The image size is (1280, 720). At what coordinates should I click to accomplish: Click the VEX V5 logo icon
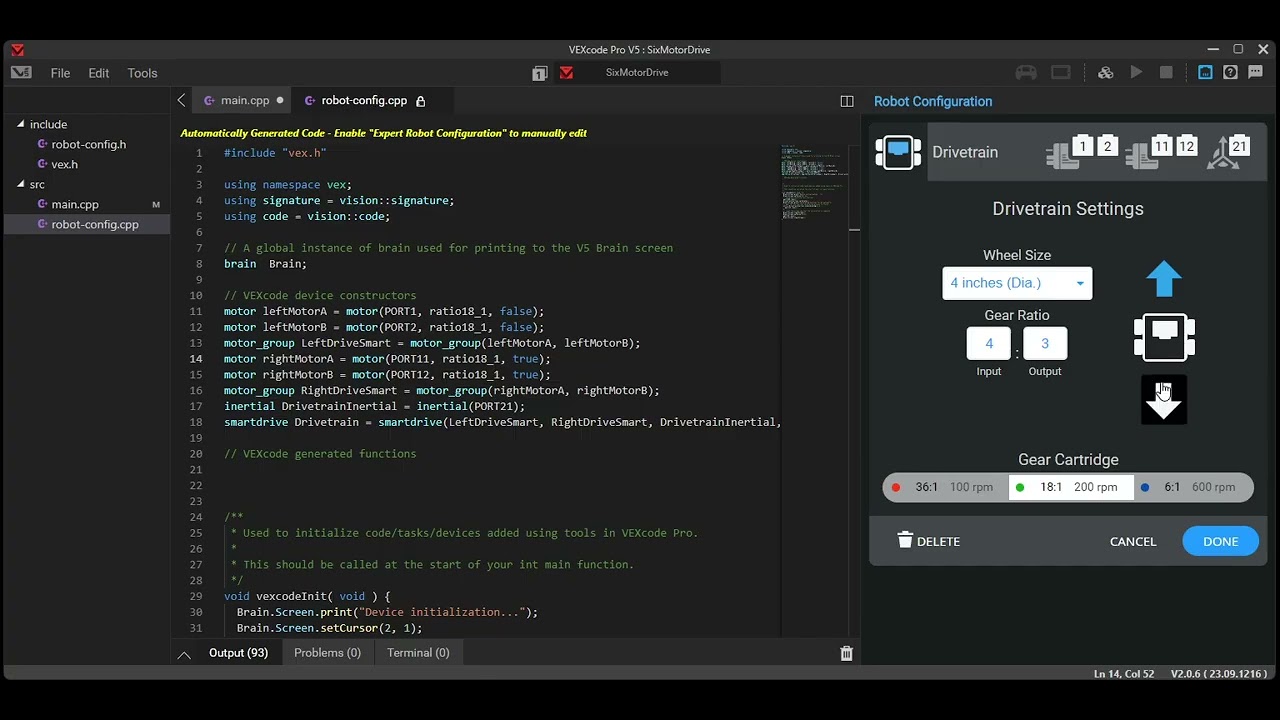pos(21,72)
